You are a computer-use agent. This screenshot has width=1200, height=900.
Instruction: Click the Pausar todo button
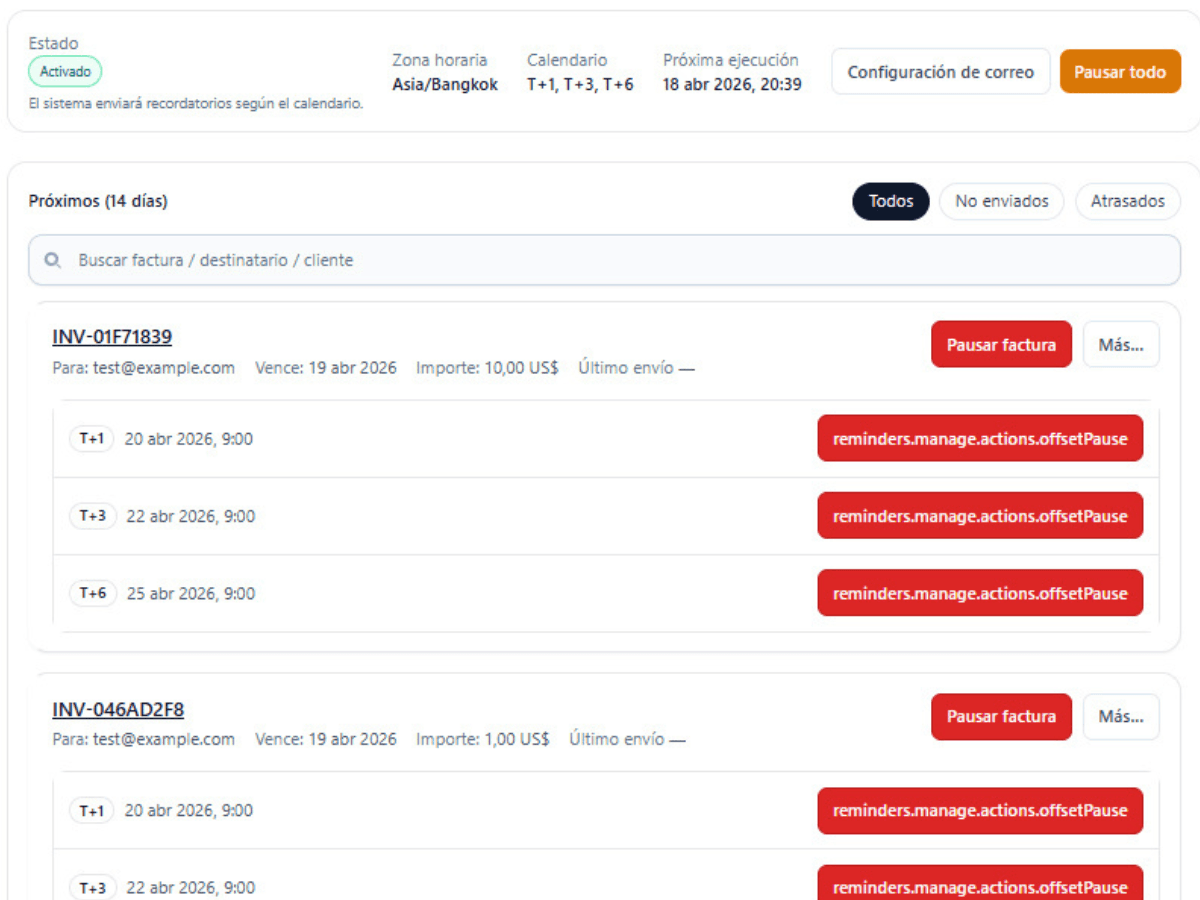point(1120,72)
